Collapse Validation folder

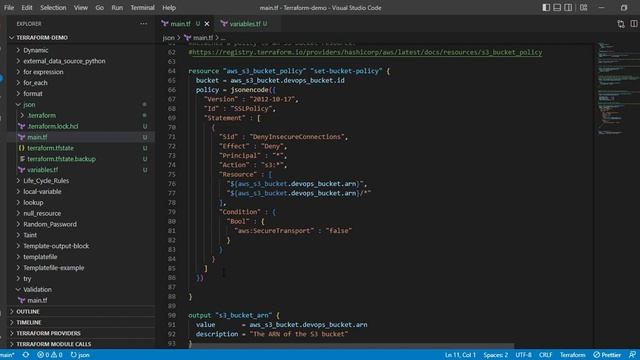pyautogui.click(x=82, y=289)
